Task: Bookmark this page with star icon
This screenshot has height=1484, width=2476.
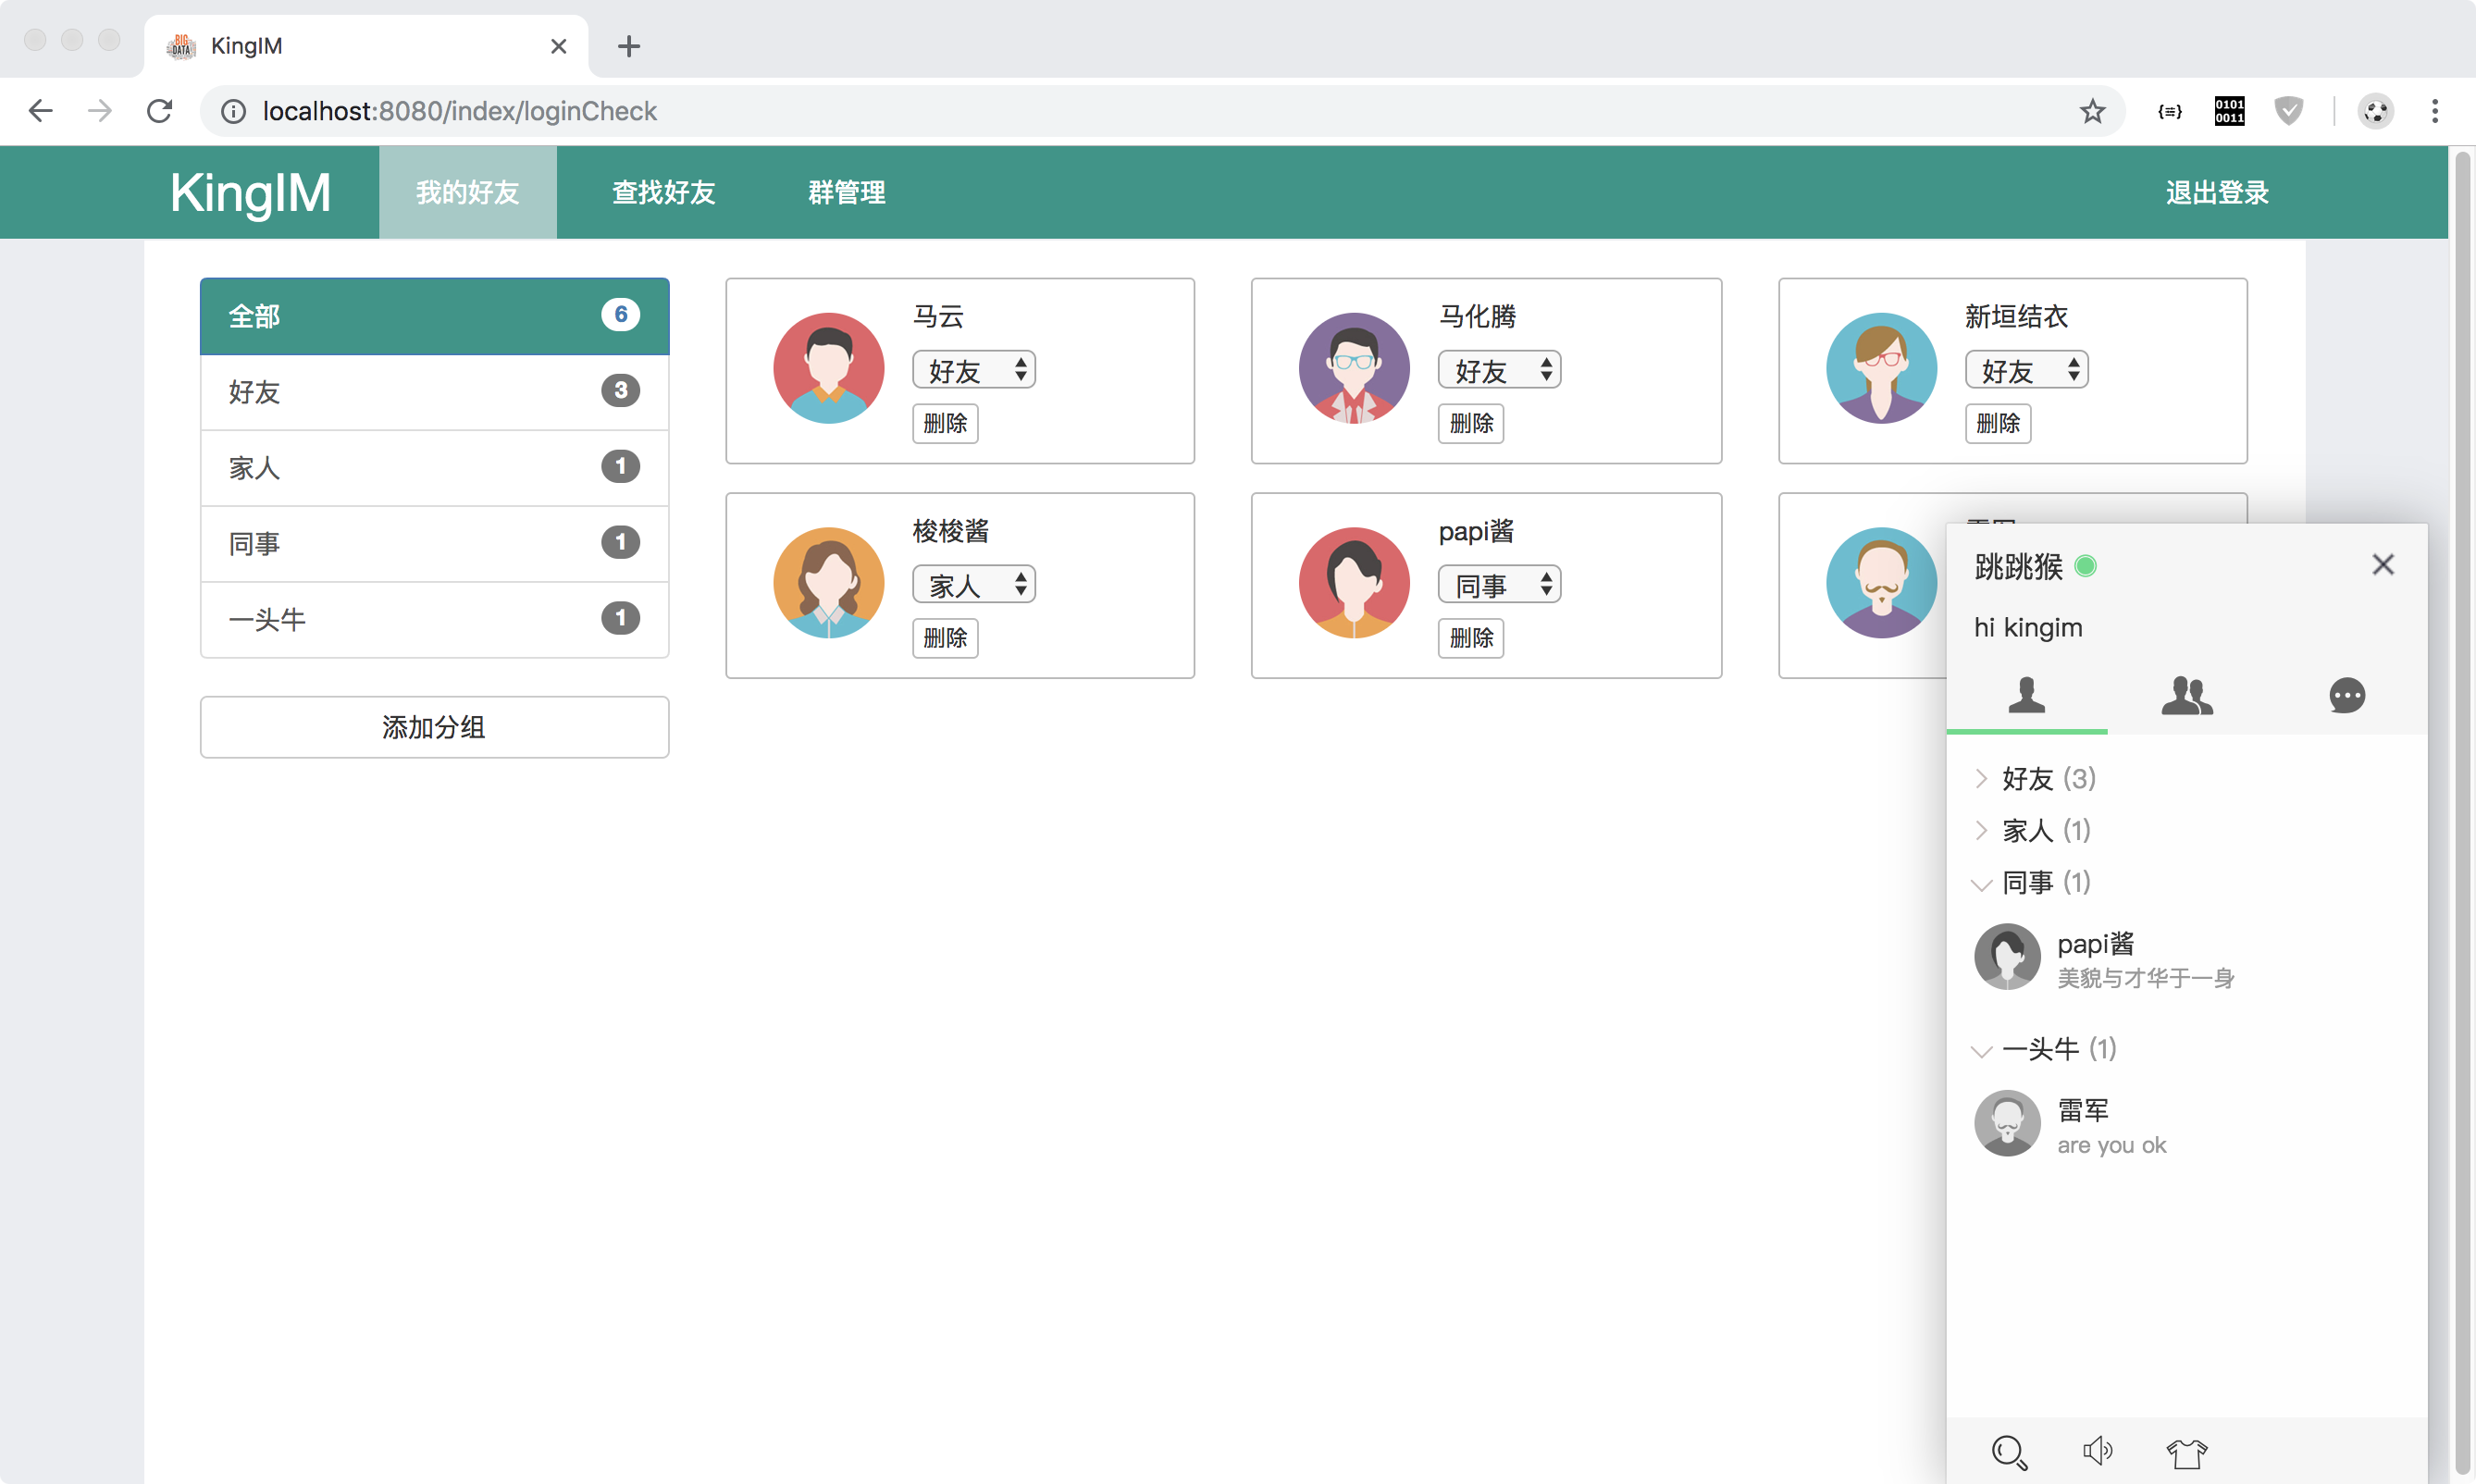Action: pyautogui.click(x=2092, y=111)
